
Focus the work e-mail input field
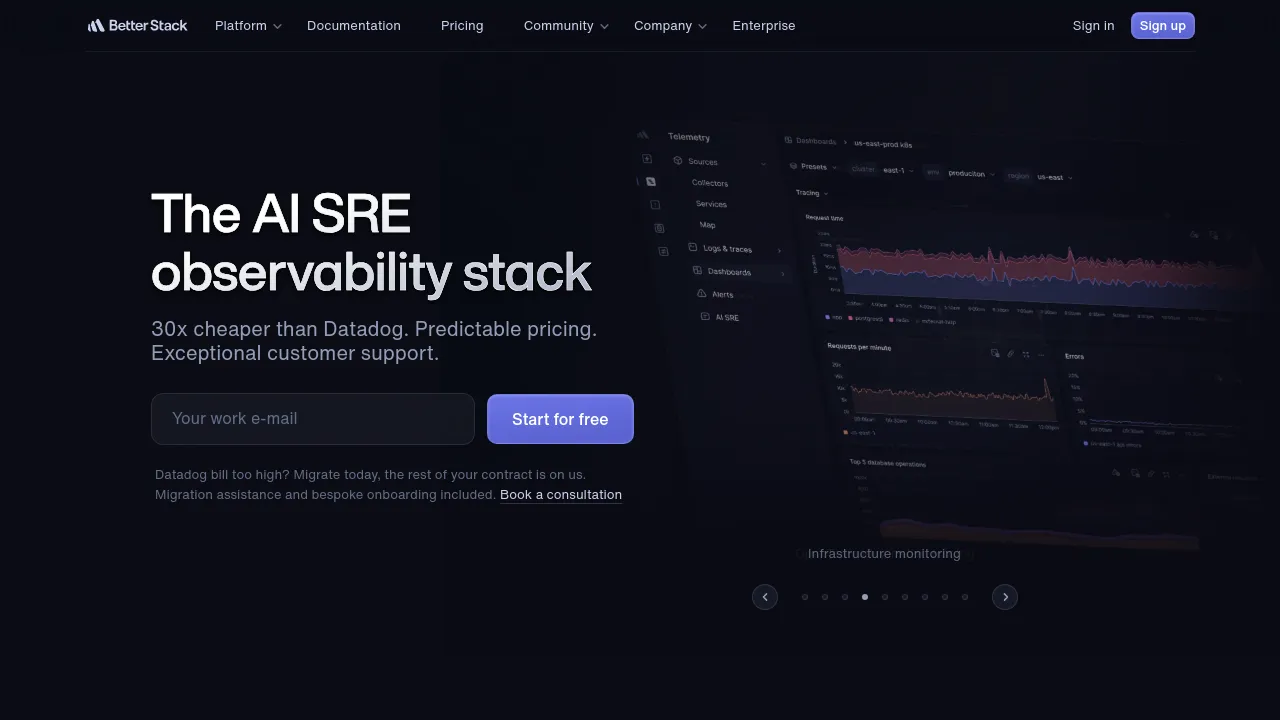click(313, 419)
